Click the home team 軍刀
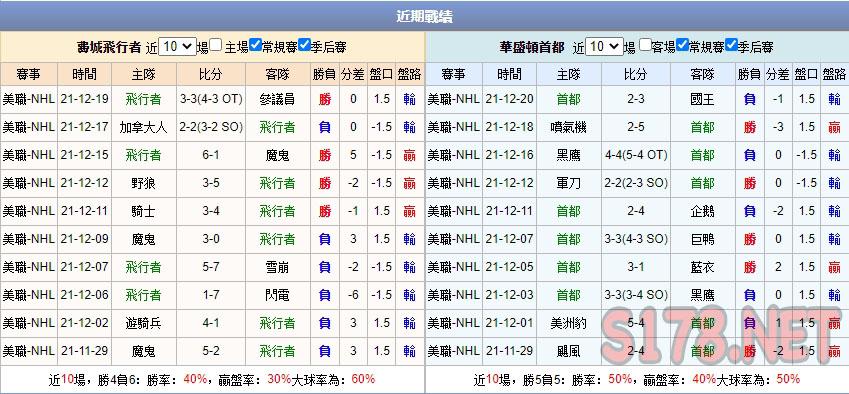The image size is (849, 394). pos(569,183)
